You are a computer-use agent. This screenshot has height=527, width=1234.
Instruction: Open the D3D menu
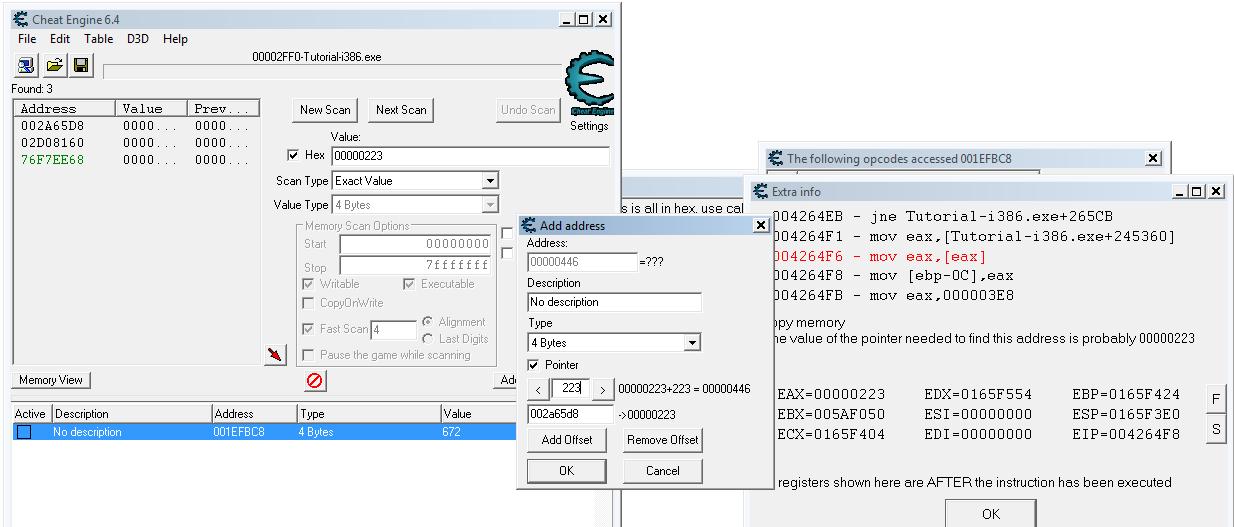pos(137,39)
